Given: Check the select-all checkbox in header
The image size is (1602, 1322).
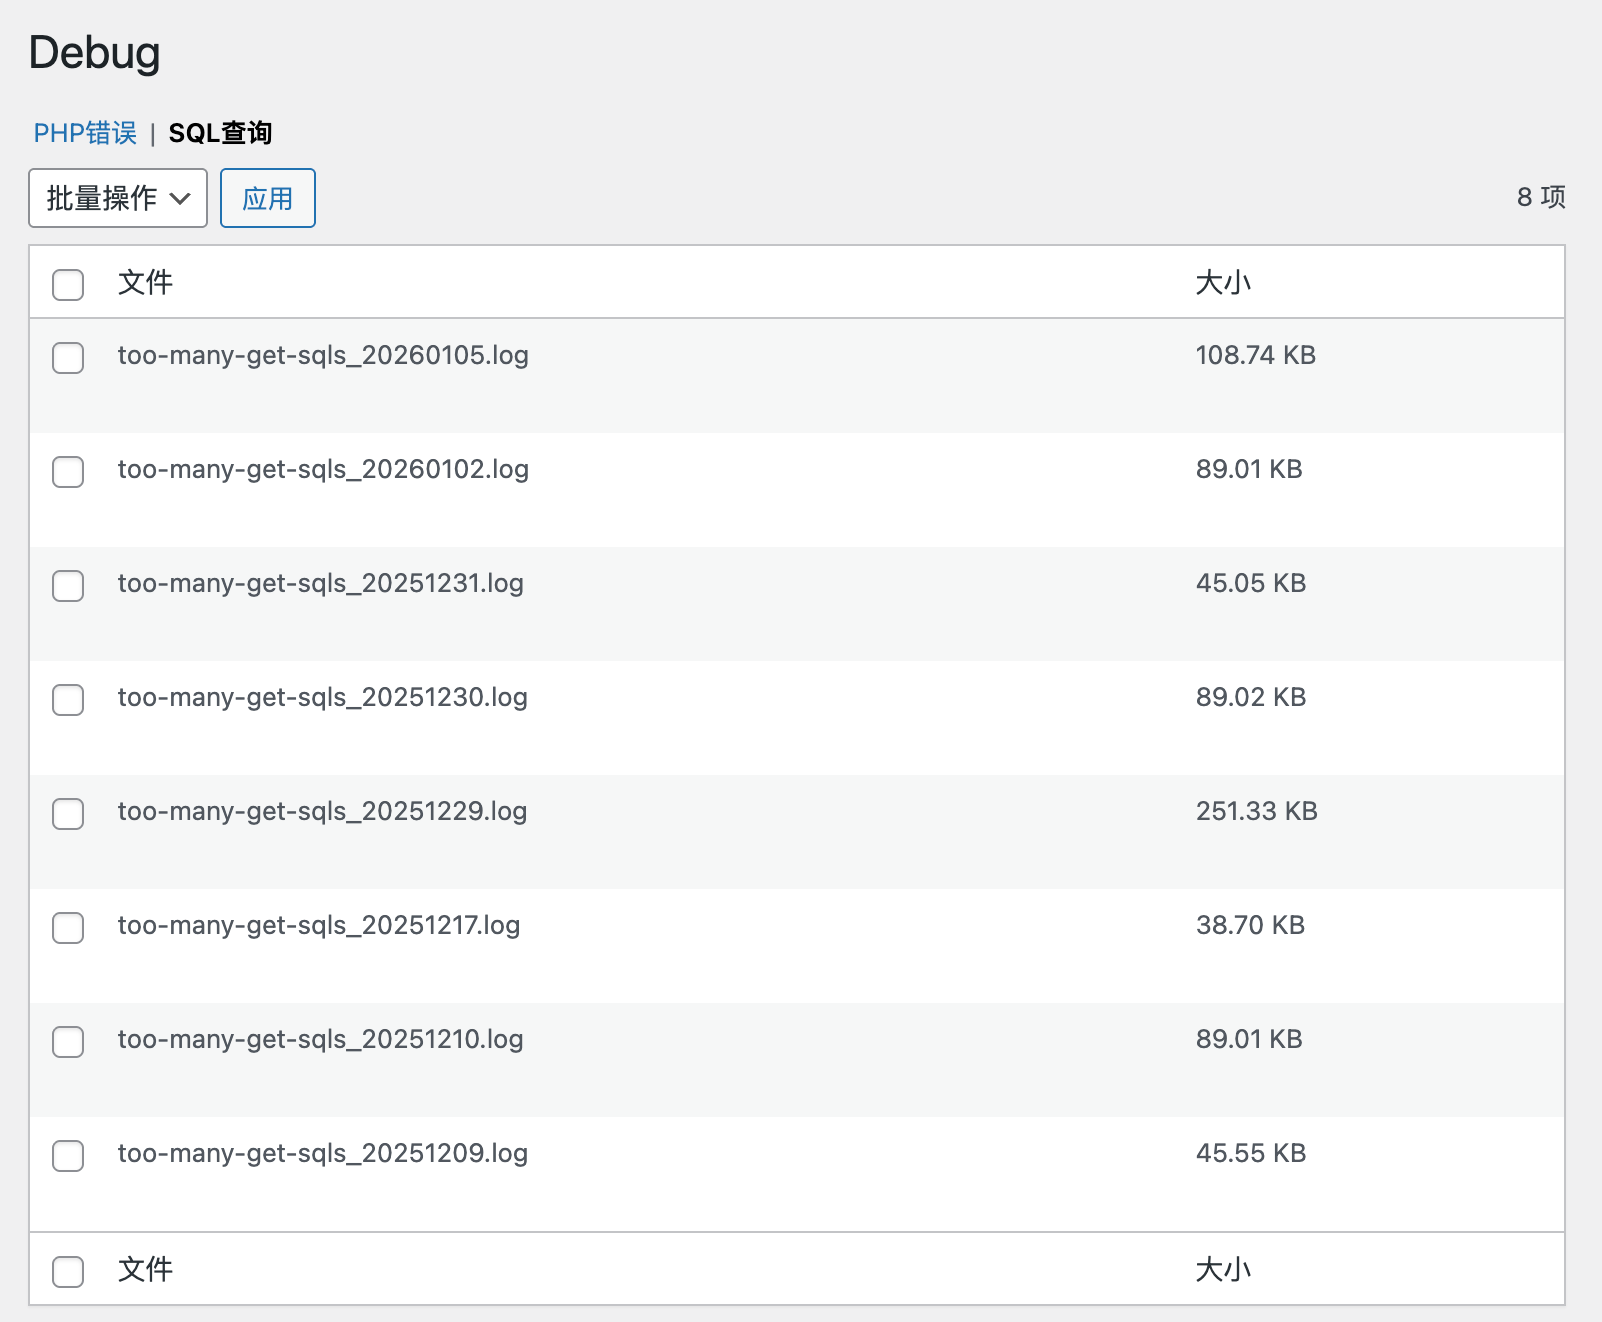Looking at the screenshot, I should pyautogui.click(x=68, y=285).
